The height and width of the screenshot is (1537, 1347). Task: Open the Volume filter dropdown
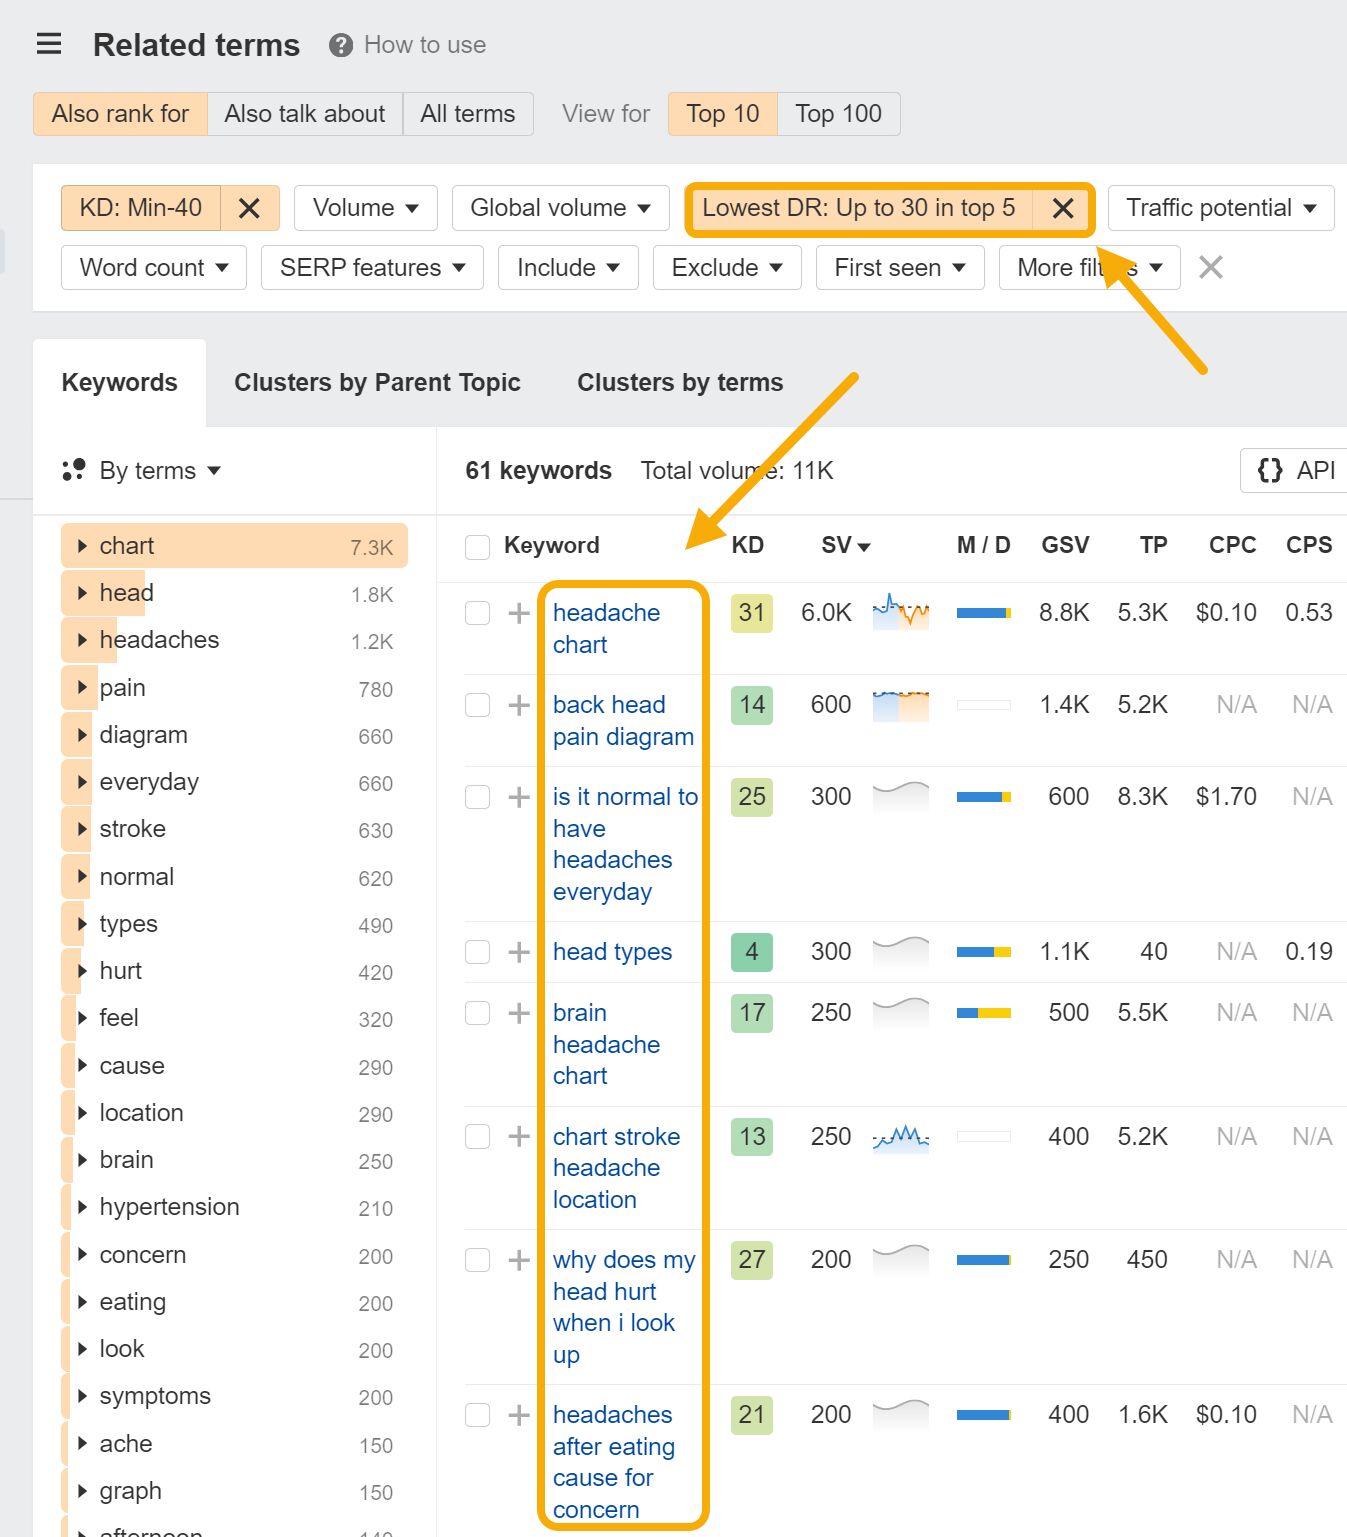tap(364, 208)
